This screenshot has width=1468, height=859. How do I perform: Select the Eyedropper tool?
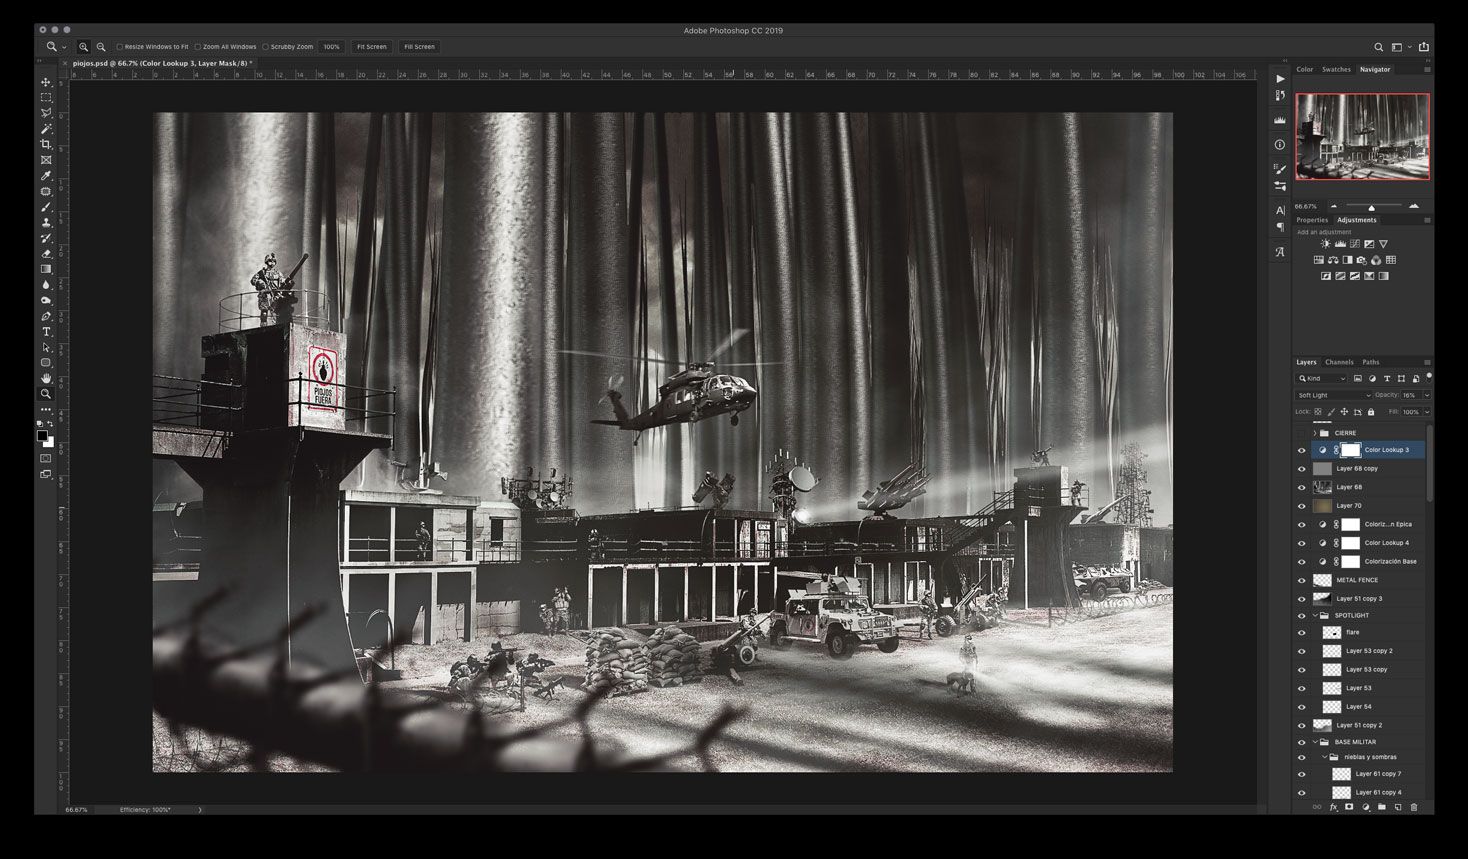pos(46,176)
